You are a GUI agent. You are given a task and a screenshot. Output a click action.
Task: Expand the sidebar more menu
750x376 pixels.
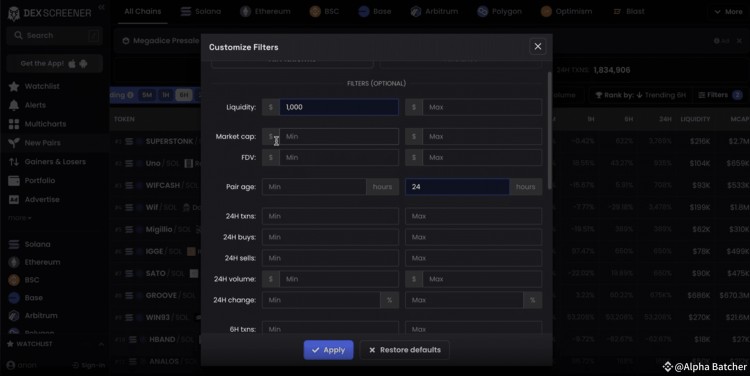point(19,218)
